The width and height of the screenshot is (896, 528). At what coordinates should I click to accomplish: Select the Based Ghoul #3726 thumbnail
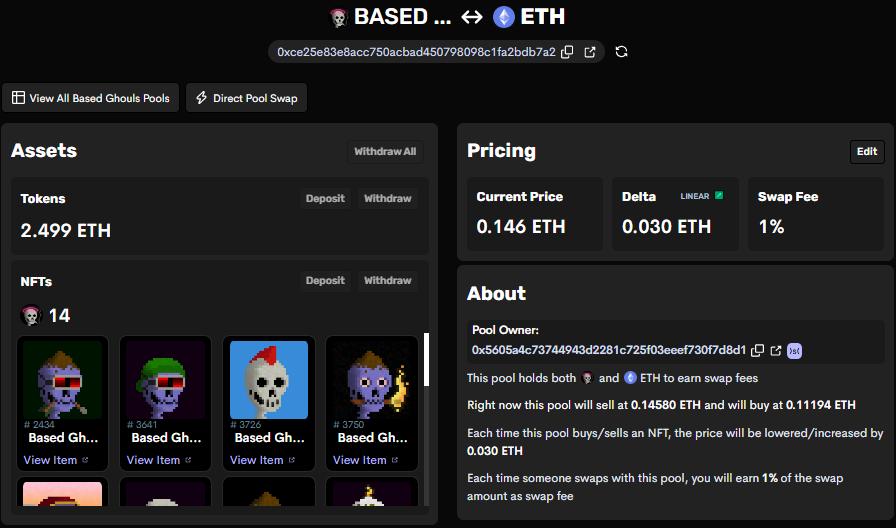[x=269, y=380]
